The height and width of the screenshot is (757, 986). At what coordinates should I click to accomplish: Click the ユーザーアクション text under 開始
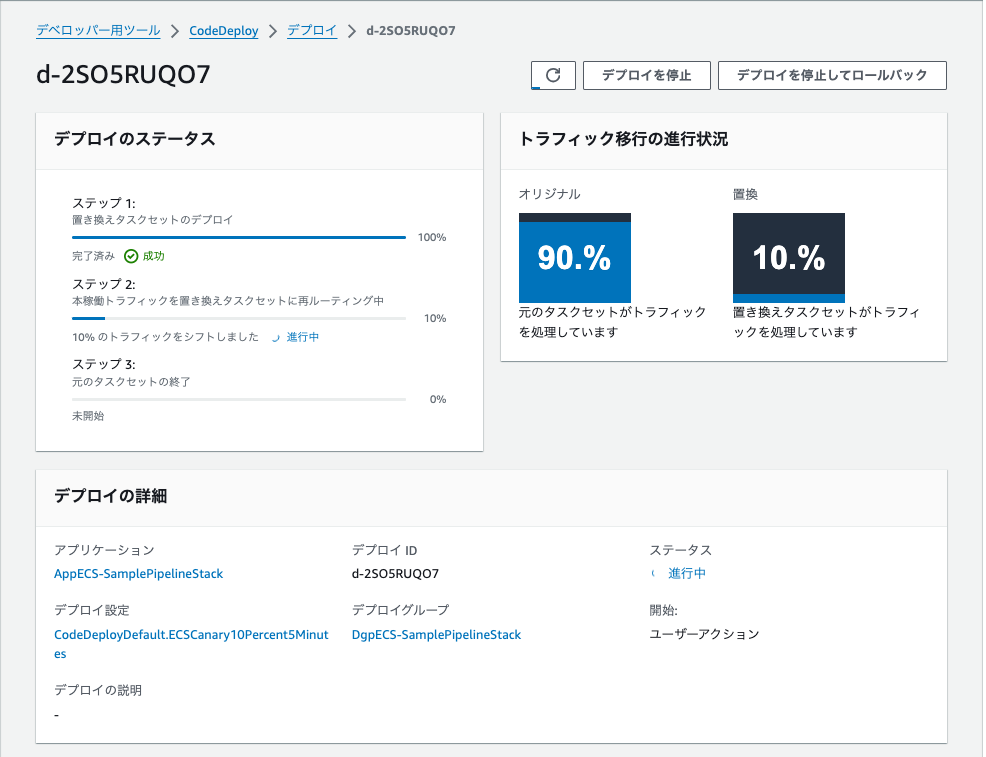point(704,634)
